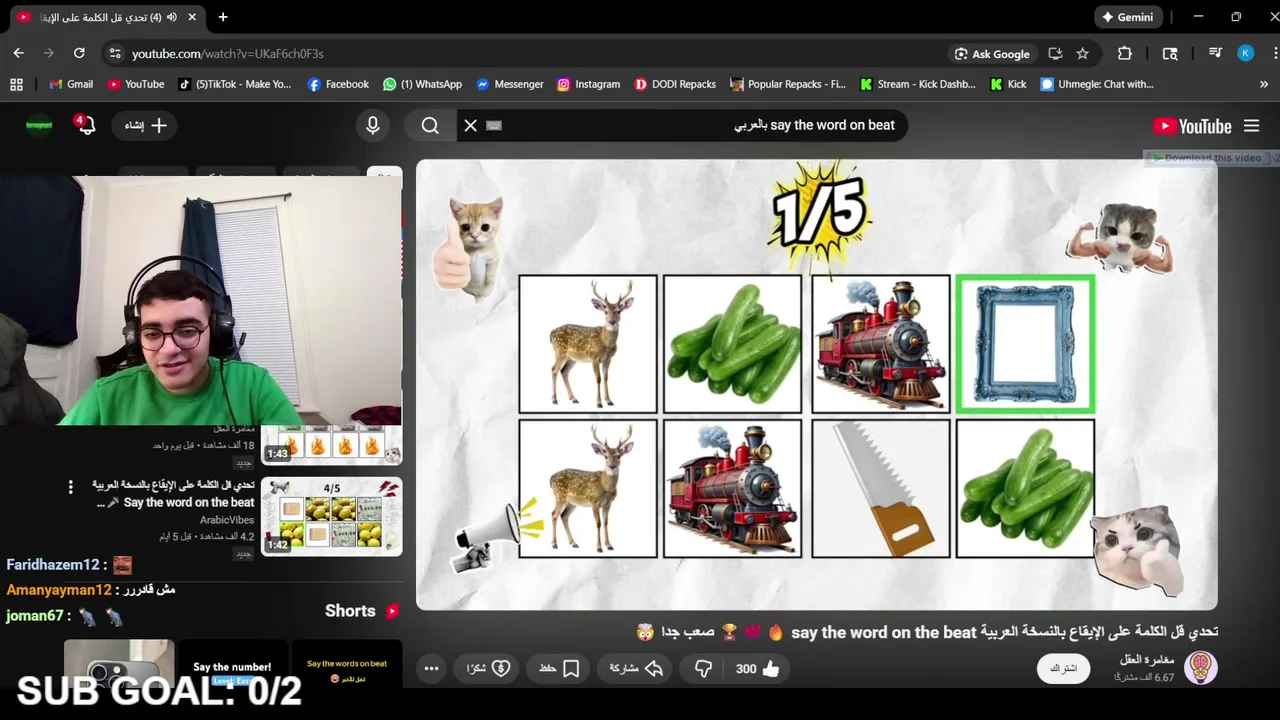Click the Download this video overlay button
The image size is (1280, 720).
click(x=1207, y=158)
